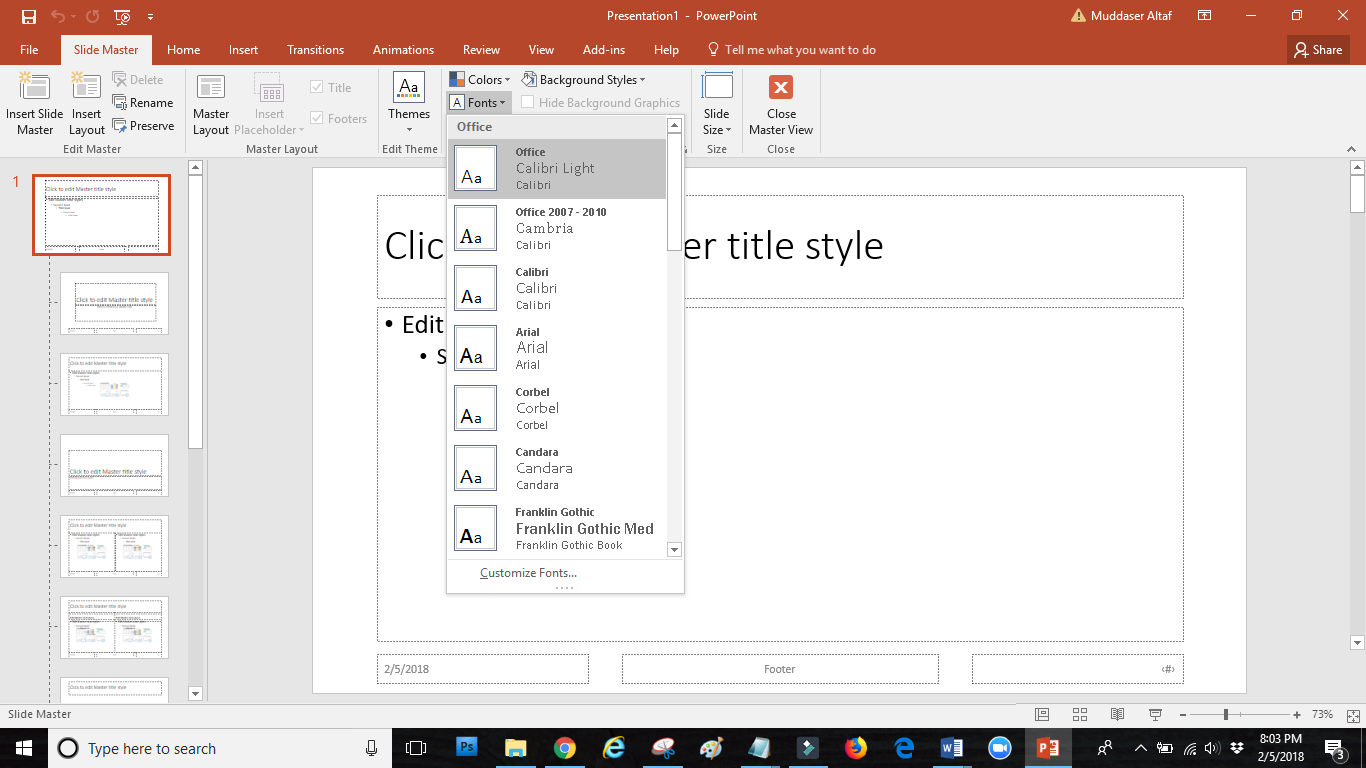1366x768 pixels.
Task: Select the two-content layout thumbnail
Action: (115, 546)
